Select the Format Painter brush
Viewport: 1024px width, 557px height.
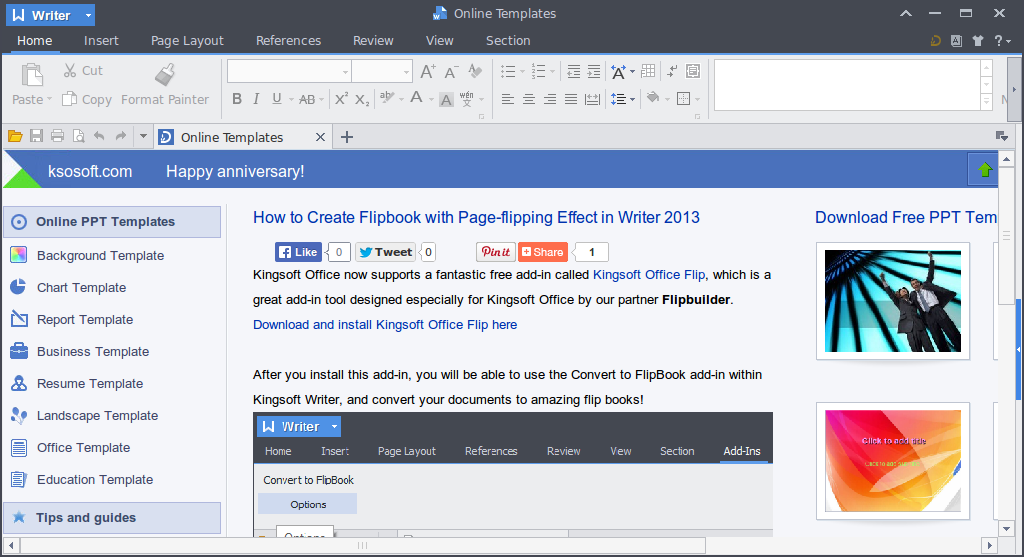coord(165,74)
